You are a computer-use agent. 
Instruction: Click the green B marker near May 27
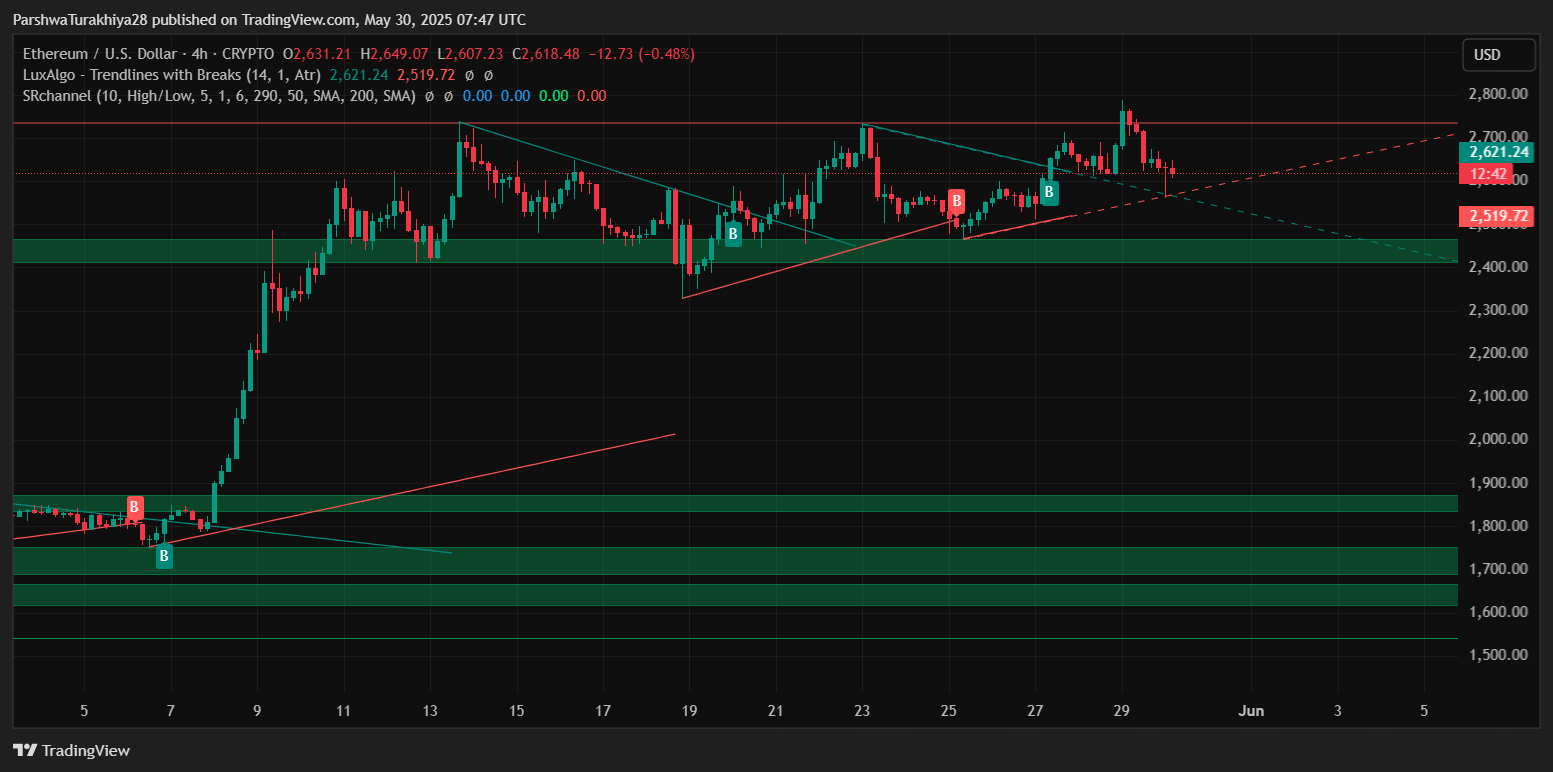1049,192
